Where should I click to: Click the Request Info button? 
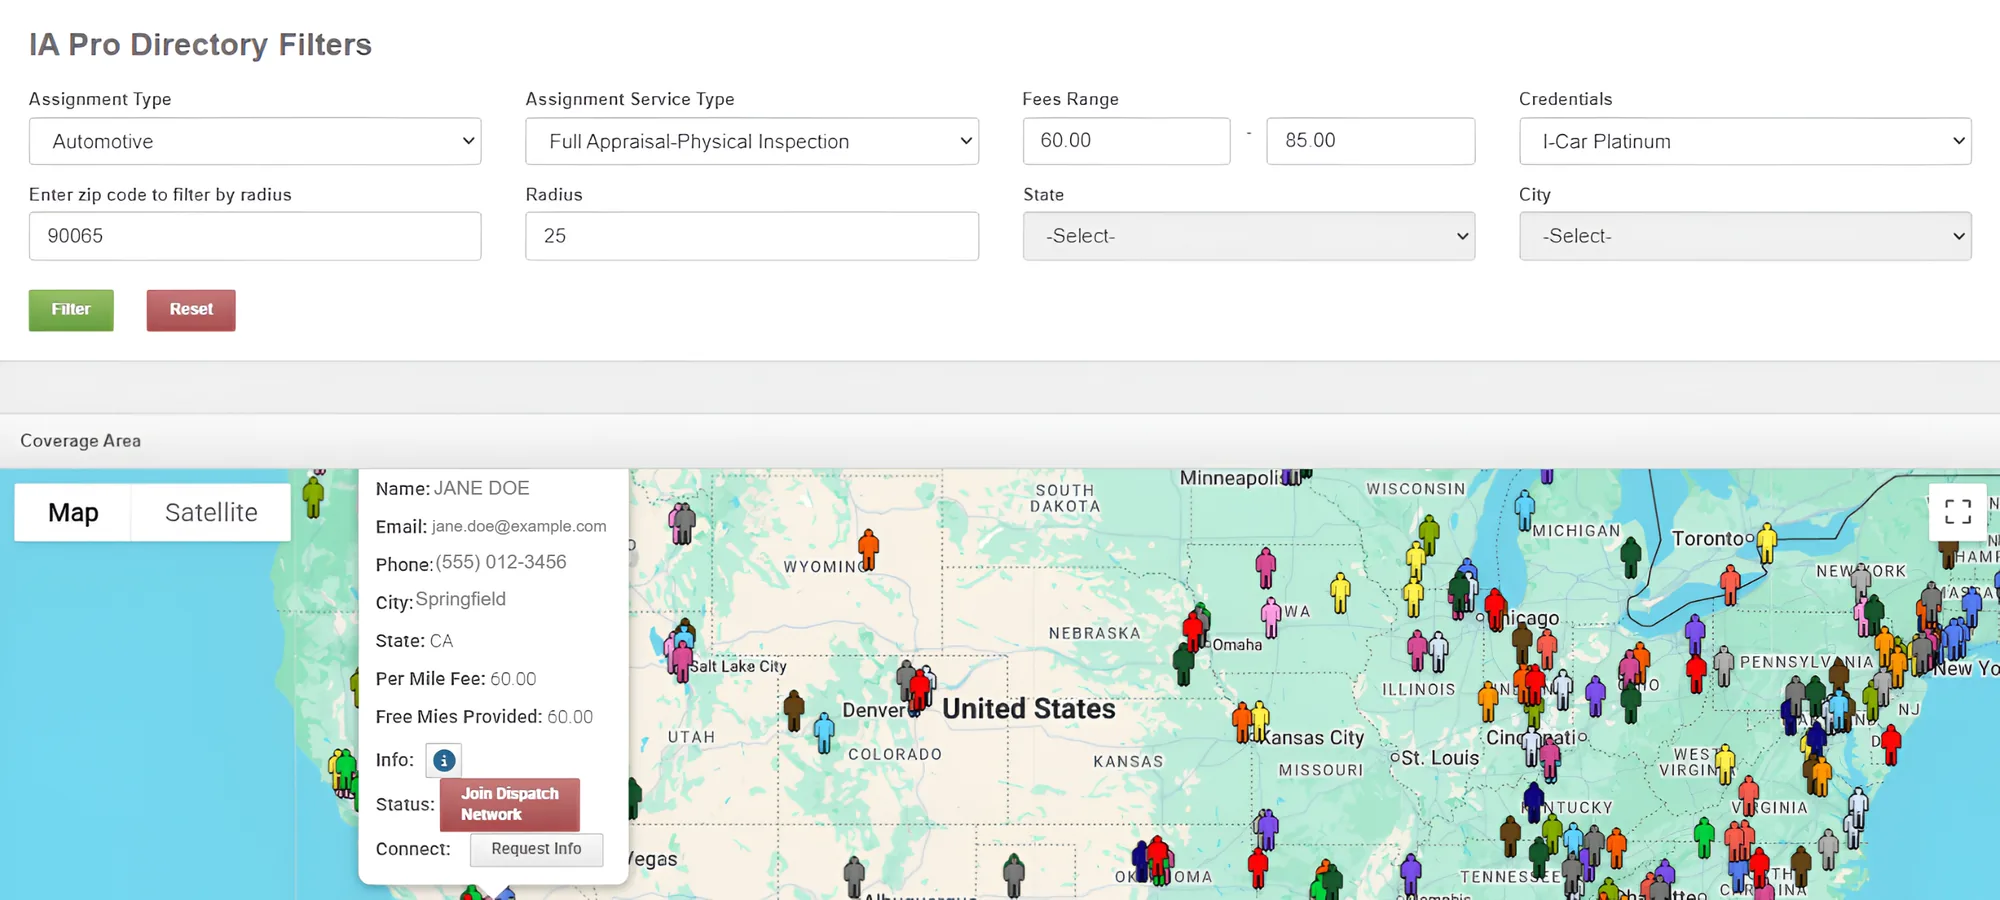[536, 849]
